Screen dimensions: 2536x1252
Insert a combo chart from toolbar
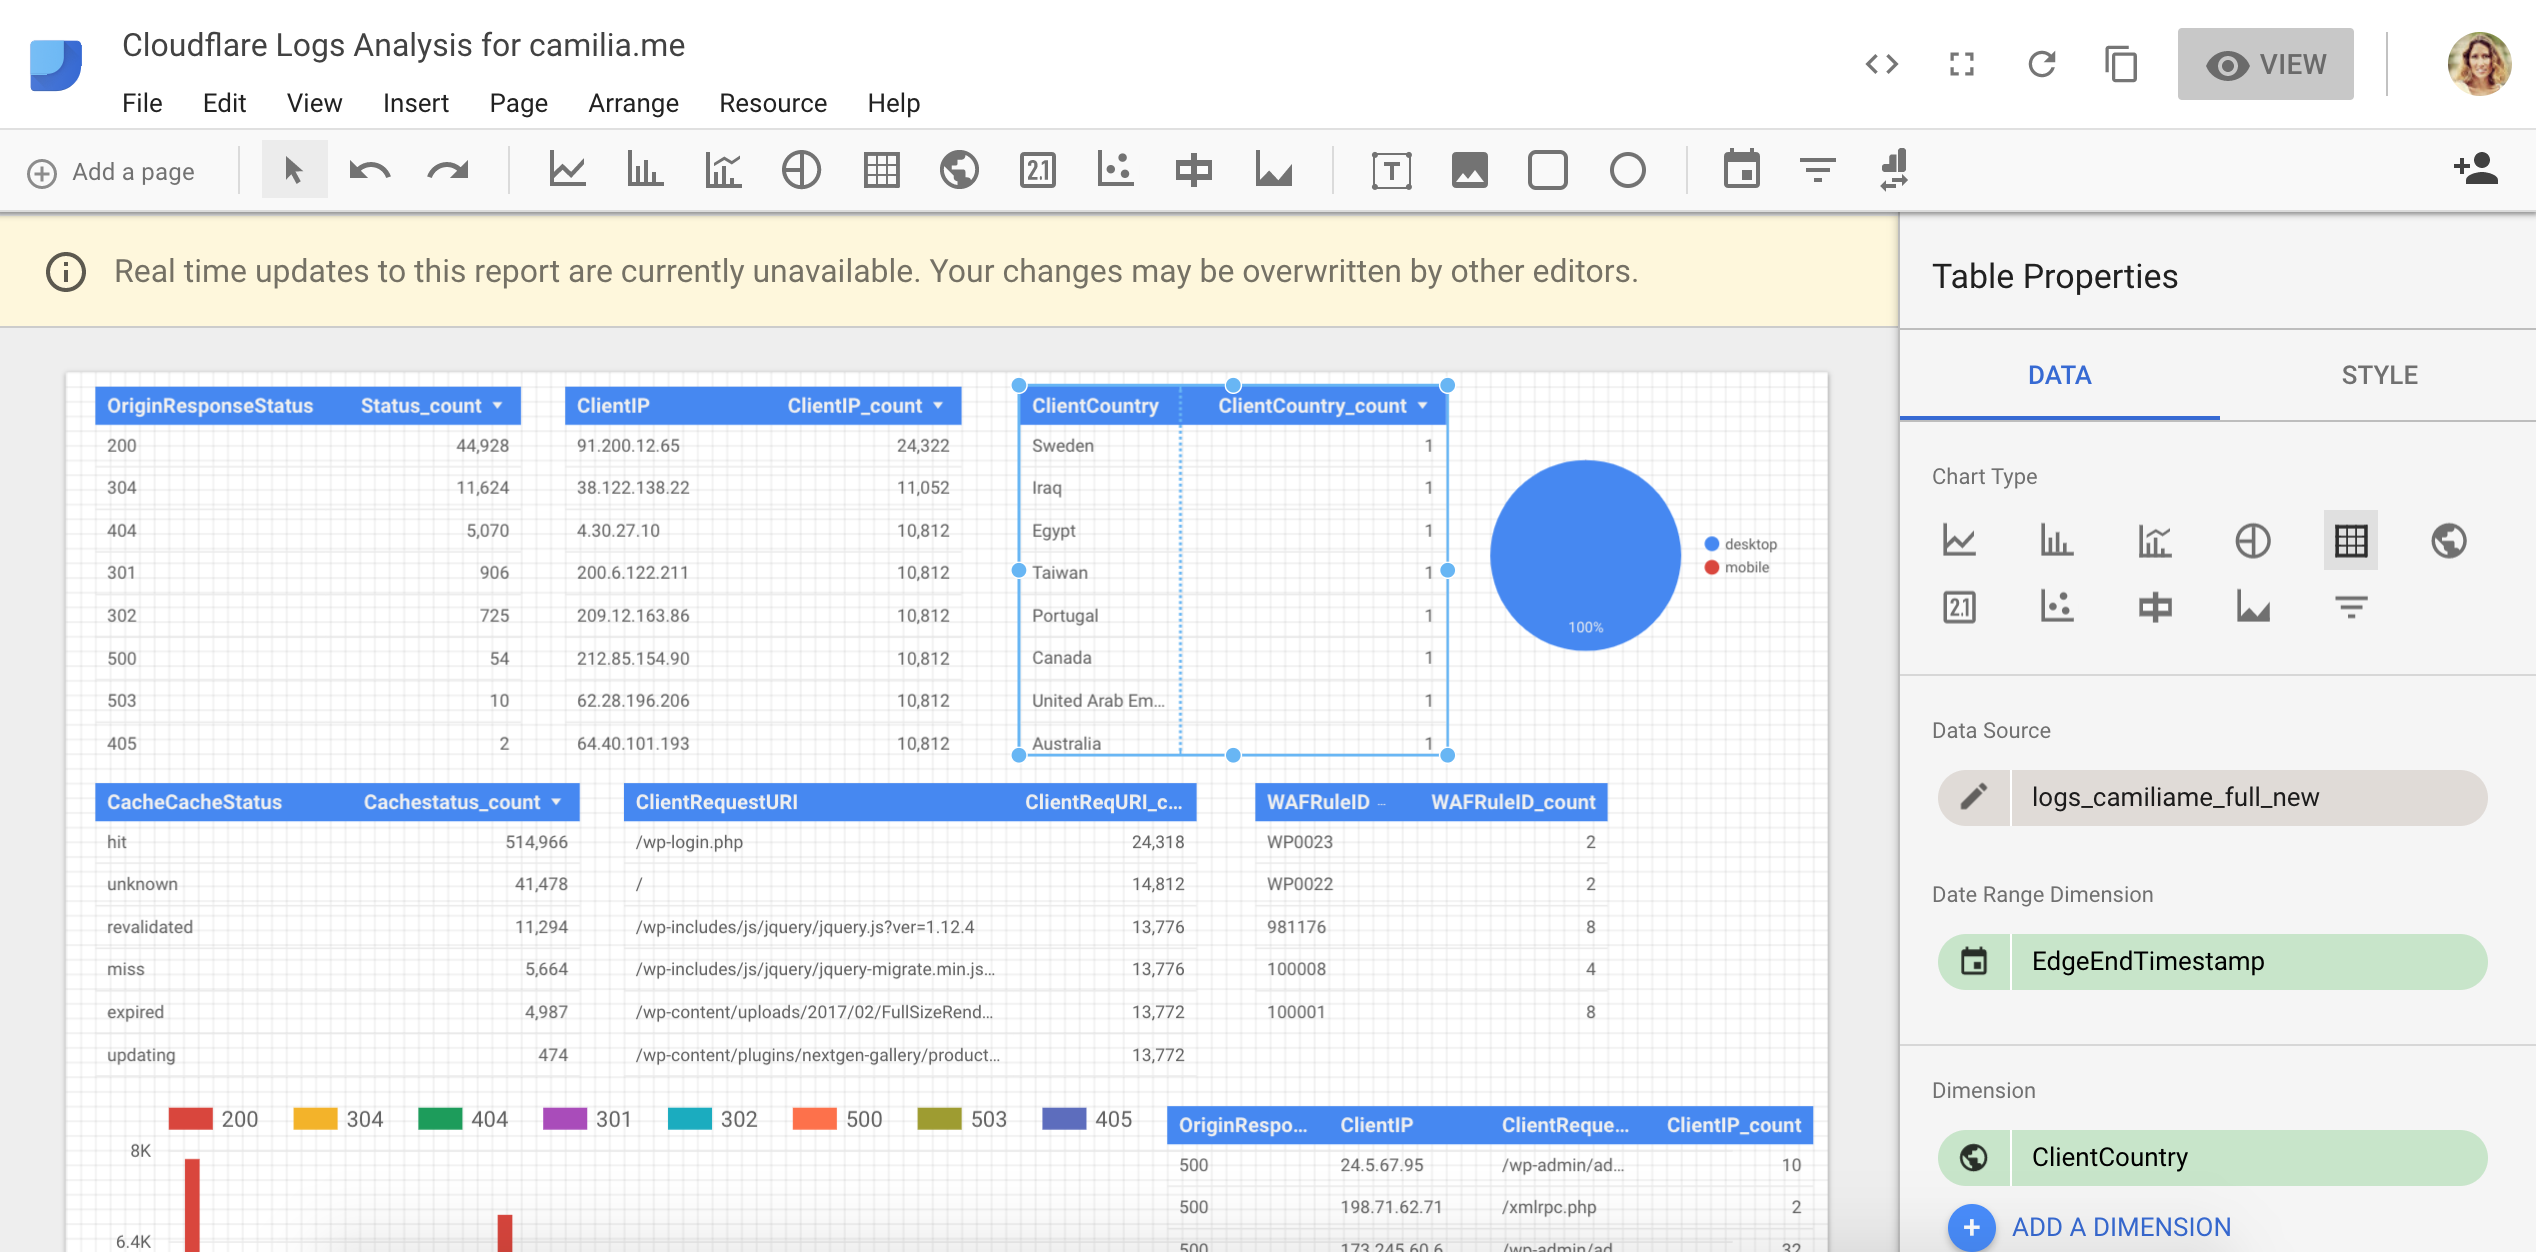point(723,170)
